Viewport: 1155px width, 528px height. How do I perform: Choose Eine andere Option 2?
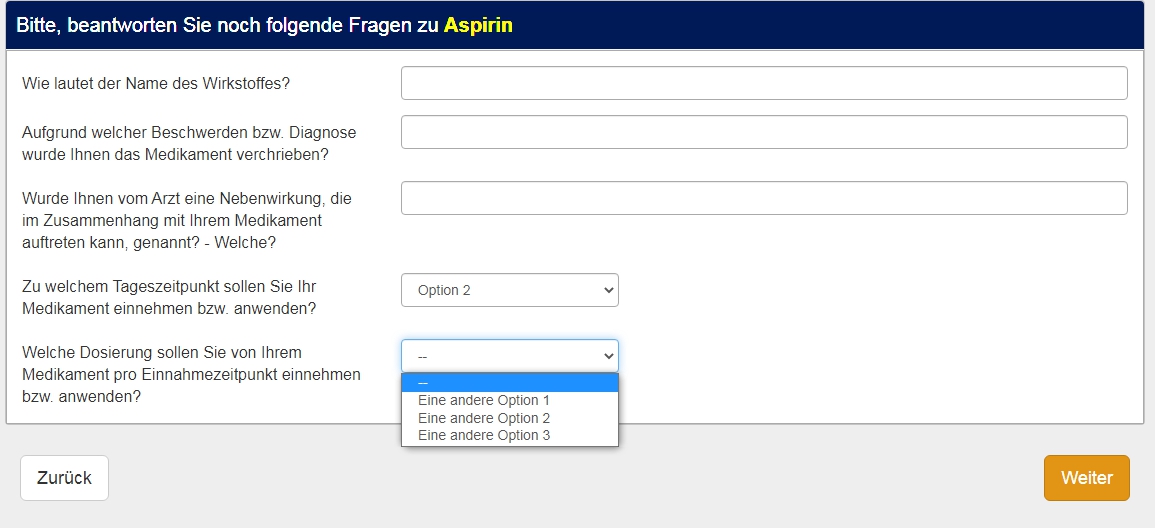510,418
